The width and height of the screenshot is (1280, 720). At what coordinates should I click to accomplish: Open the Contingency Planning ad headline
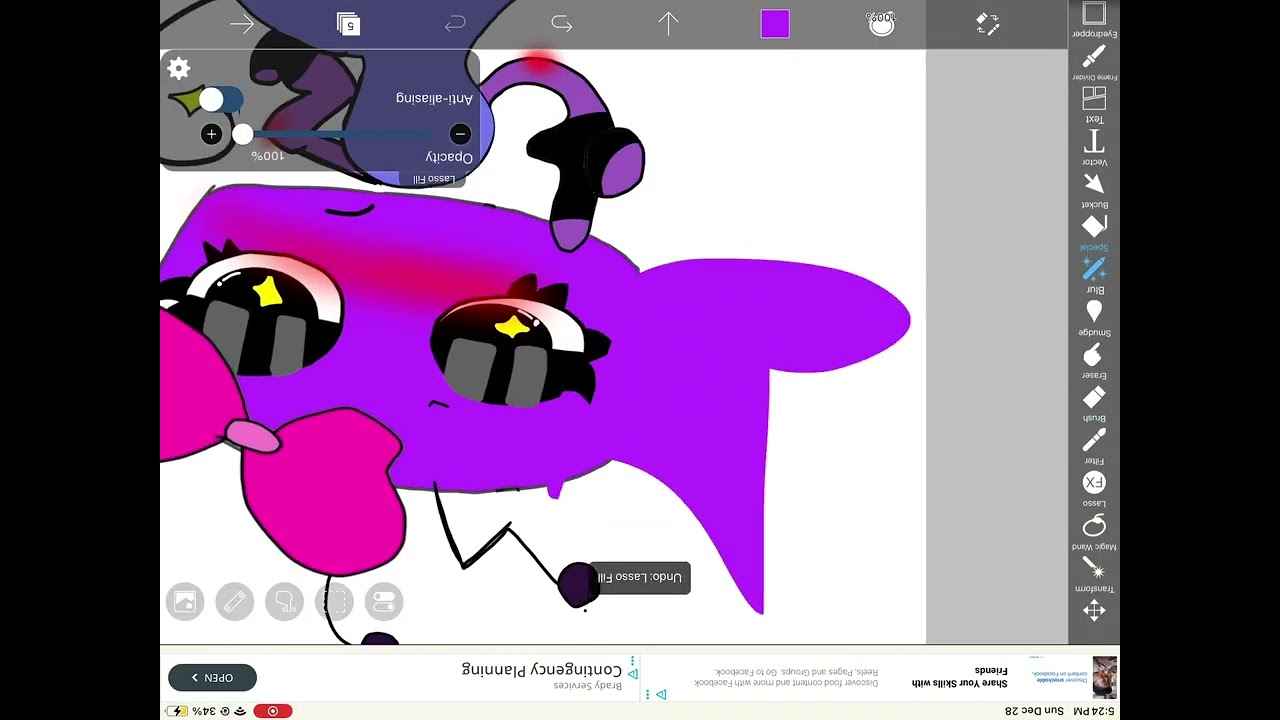(x=542, y=669)
